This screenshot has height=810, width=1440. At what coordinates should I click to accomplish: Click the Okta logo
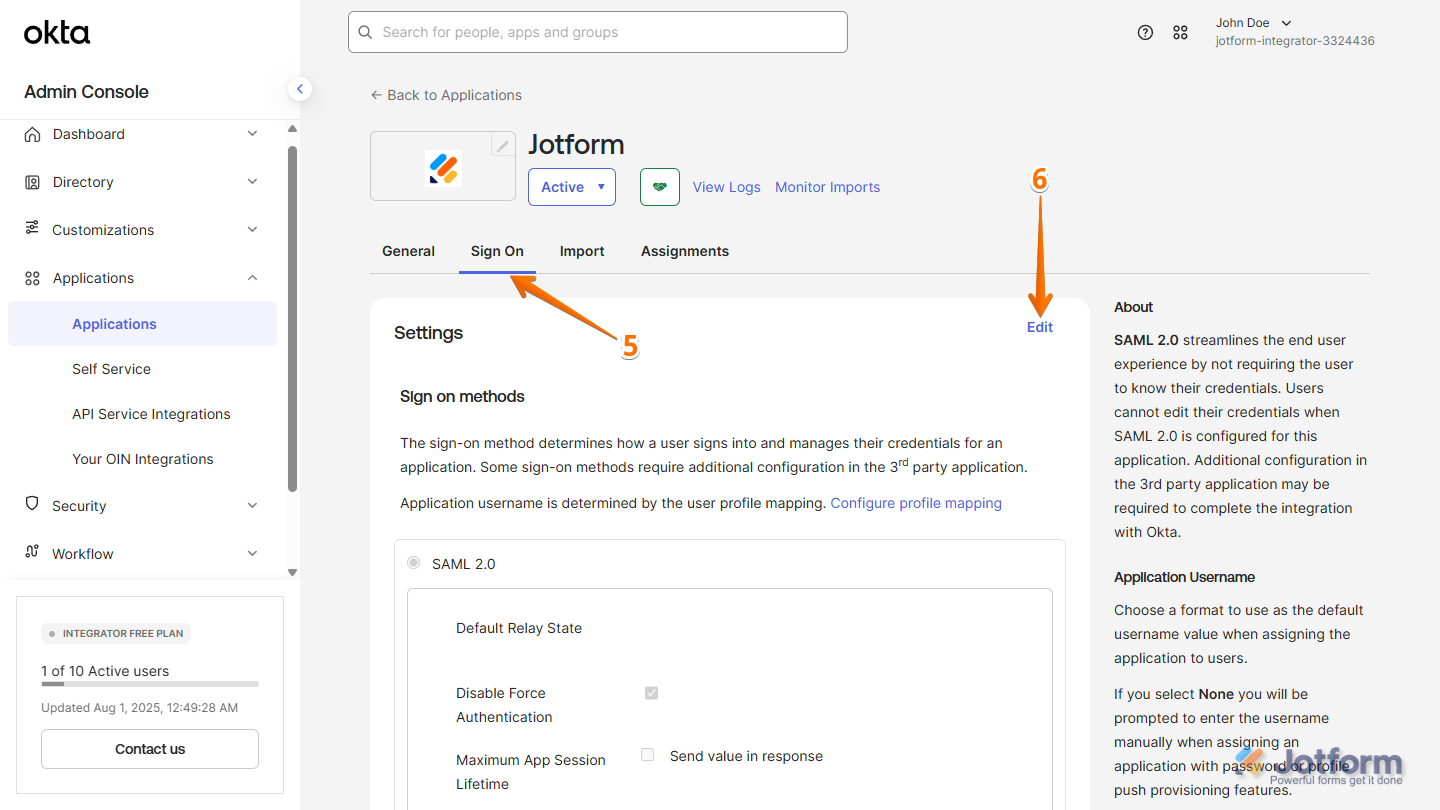pos(57,33)
